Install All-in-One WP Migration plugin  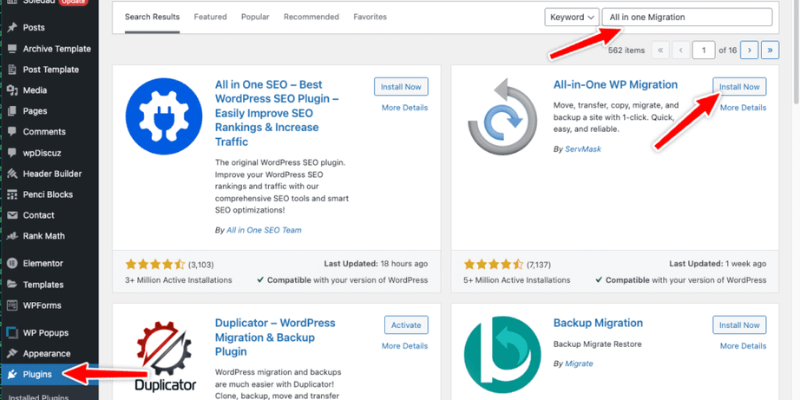tap(739, 87)
